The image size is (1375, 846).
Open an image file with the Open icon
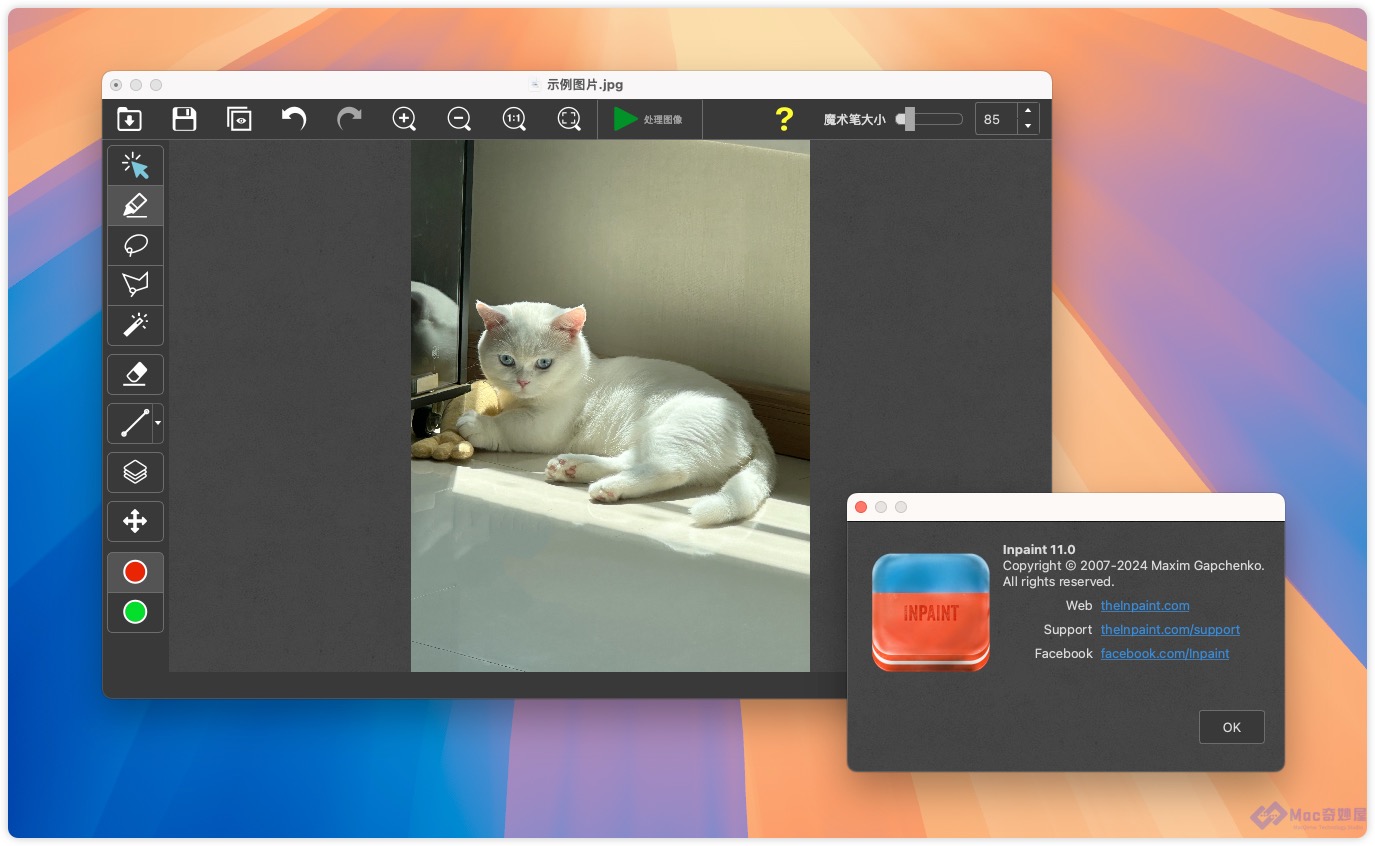pyautogui.click(x=129, y=119)
